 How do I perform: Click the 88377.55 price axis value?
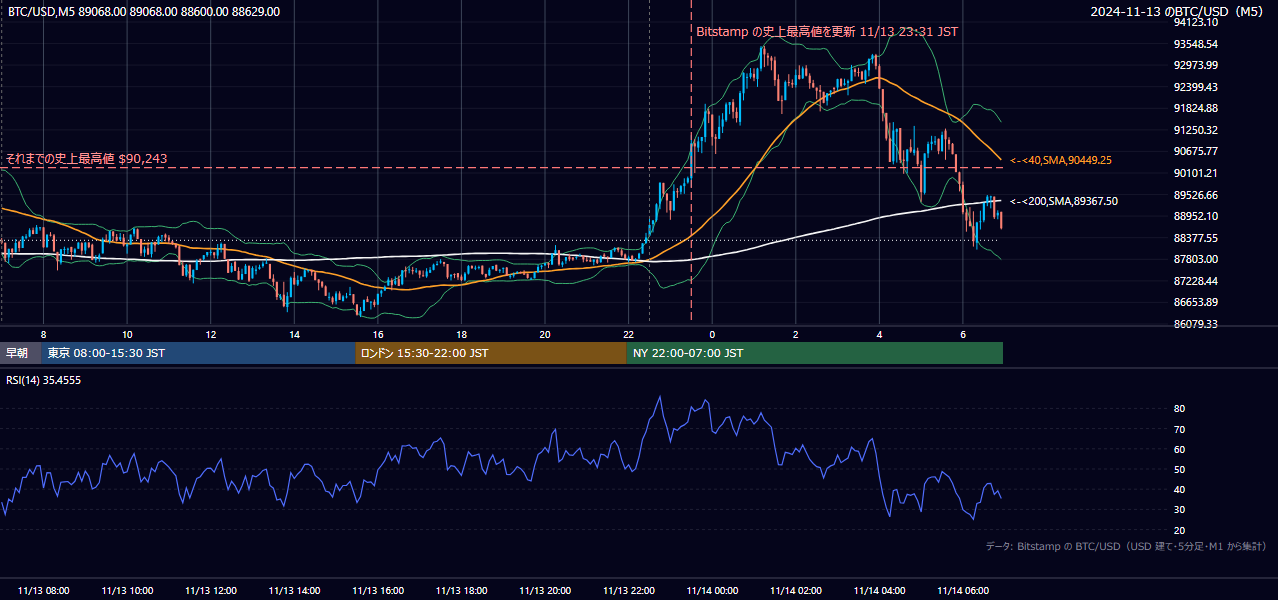[1196, 238]
